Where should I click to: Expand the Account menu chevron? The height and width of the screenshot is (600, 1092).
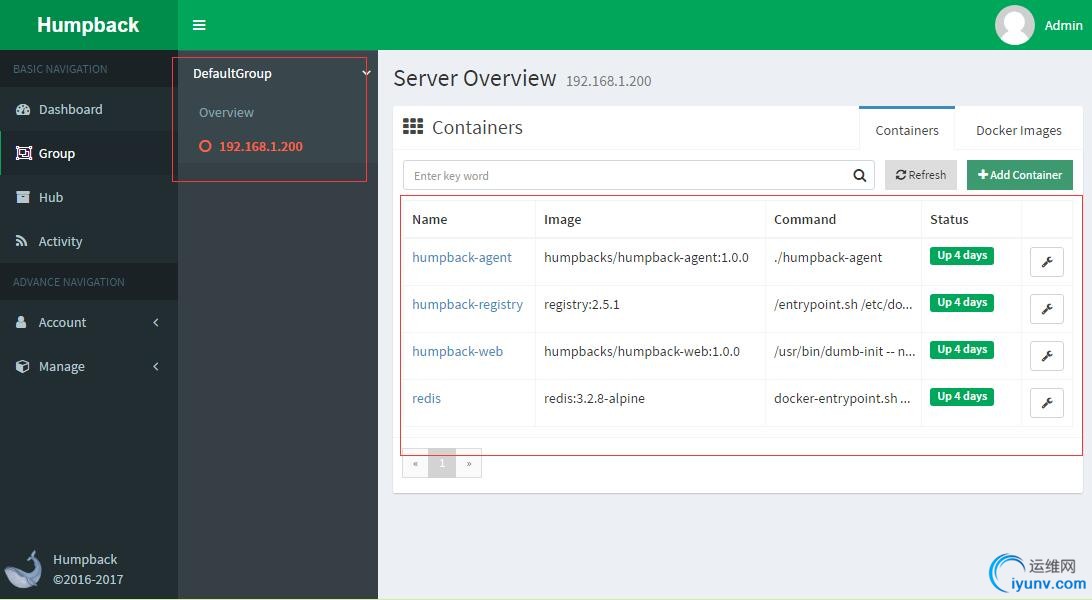(156, 322)
